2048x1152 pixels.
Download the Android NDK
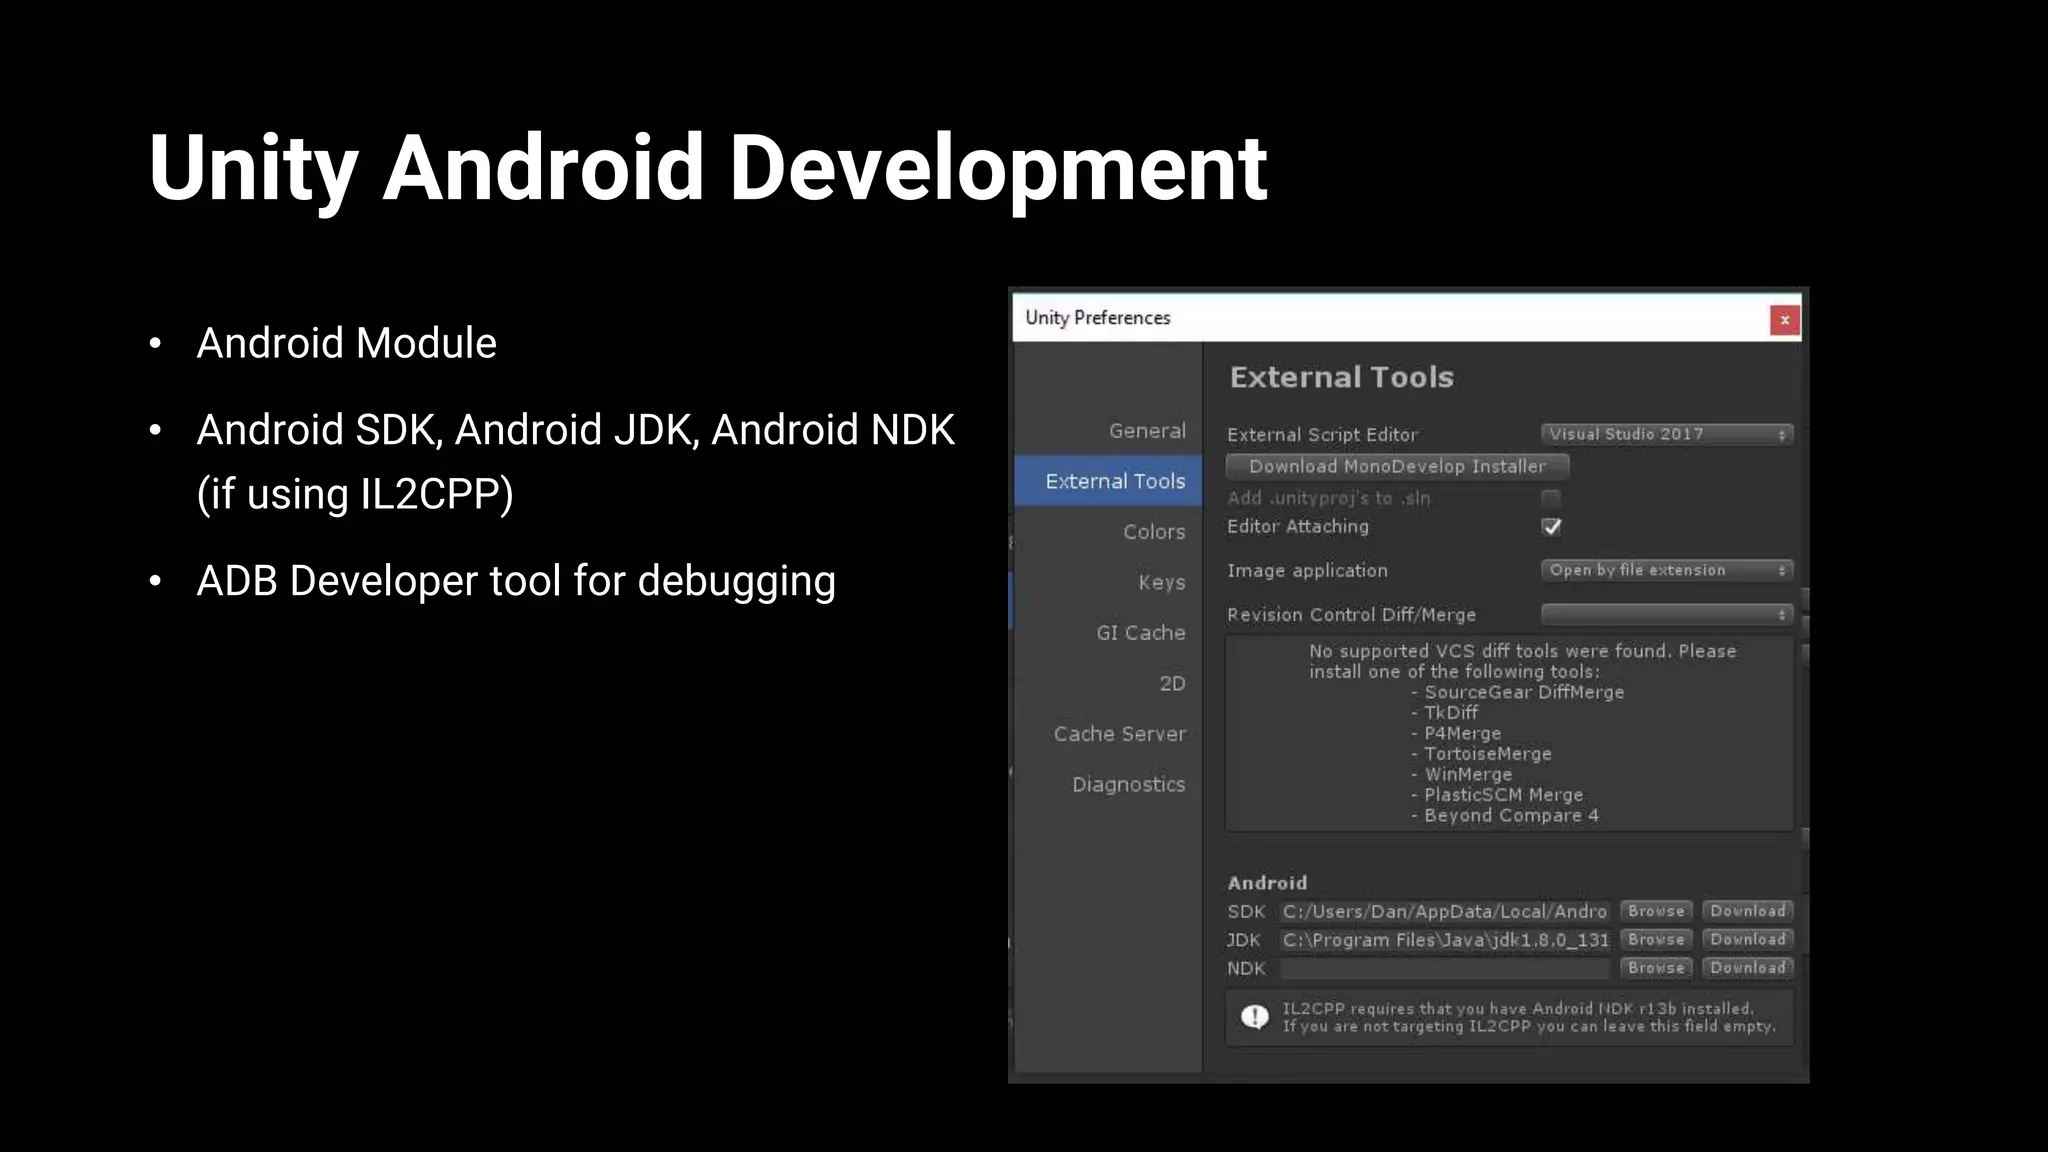pos(1748,968)
